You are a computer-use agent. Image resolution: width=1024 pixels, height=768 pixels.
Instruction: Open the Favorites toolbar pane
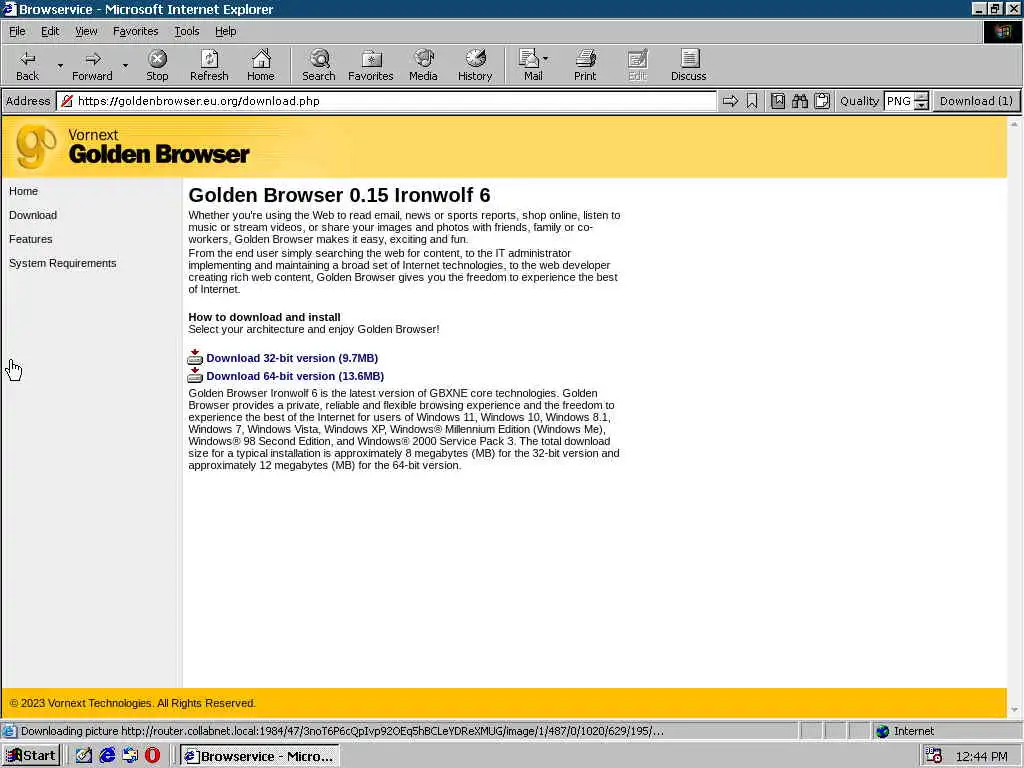coord(370,65)
